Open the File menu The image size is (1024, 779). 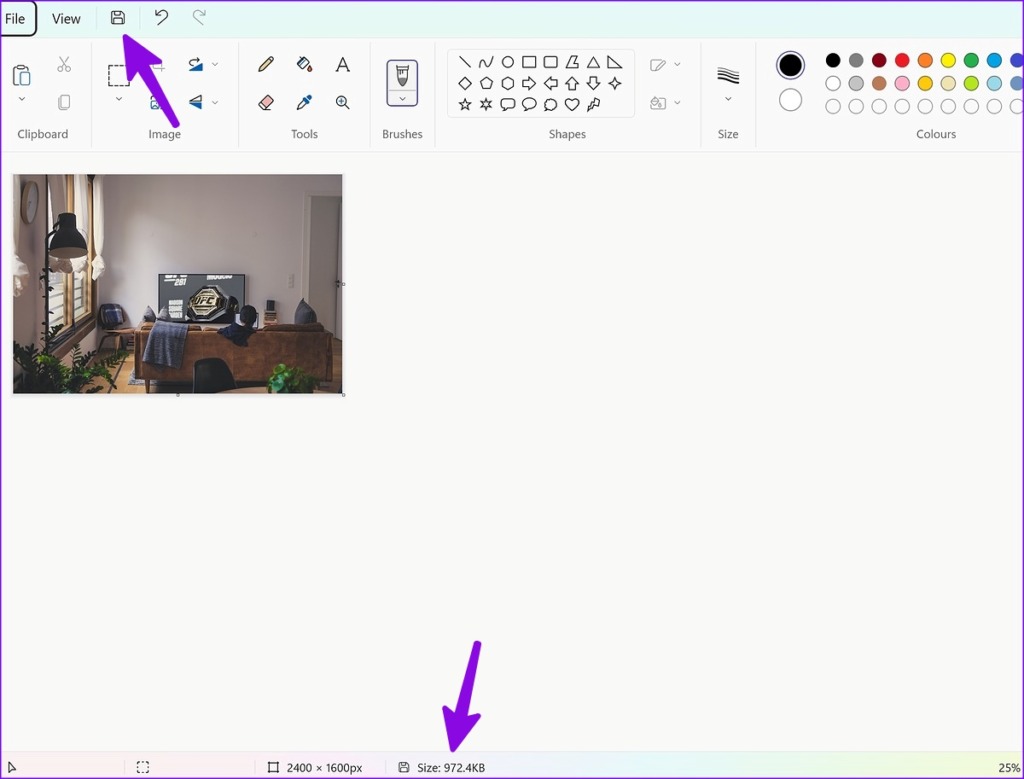(x=16, y=17)
